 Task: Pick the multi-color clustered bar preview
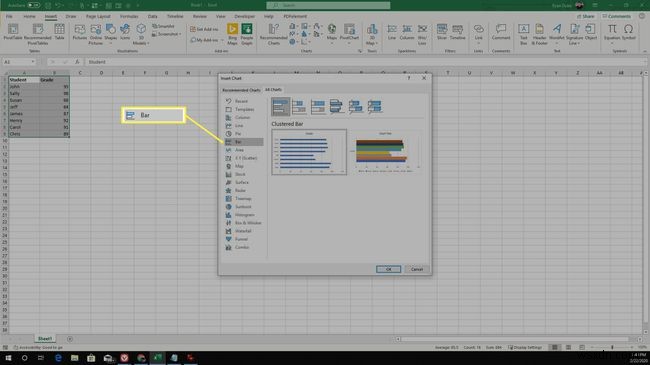(x=385, y=152)
